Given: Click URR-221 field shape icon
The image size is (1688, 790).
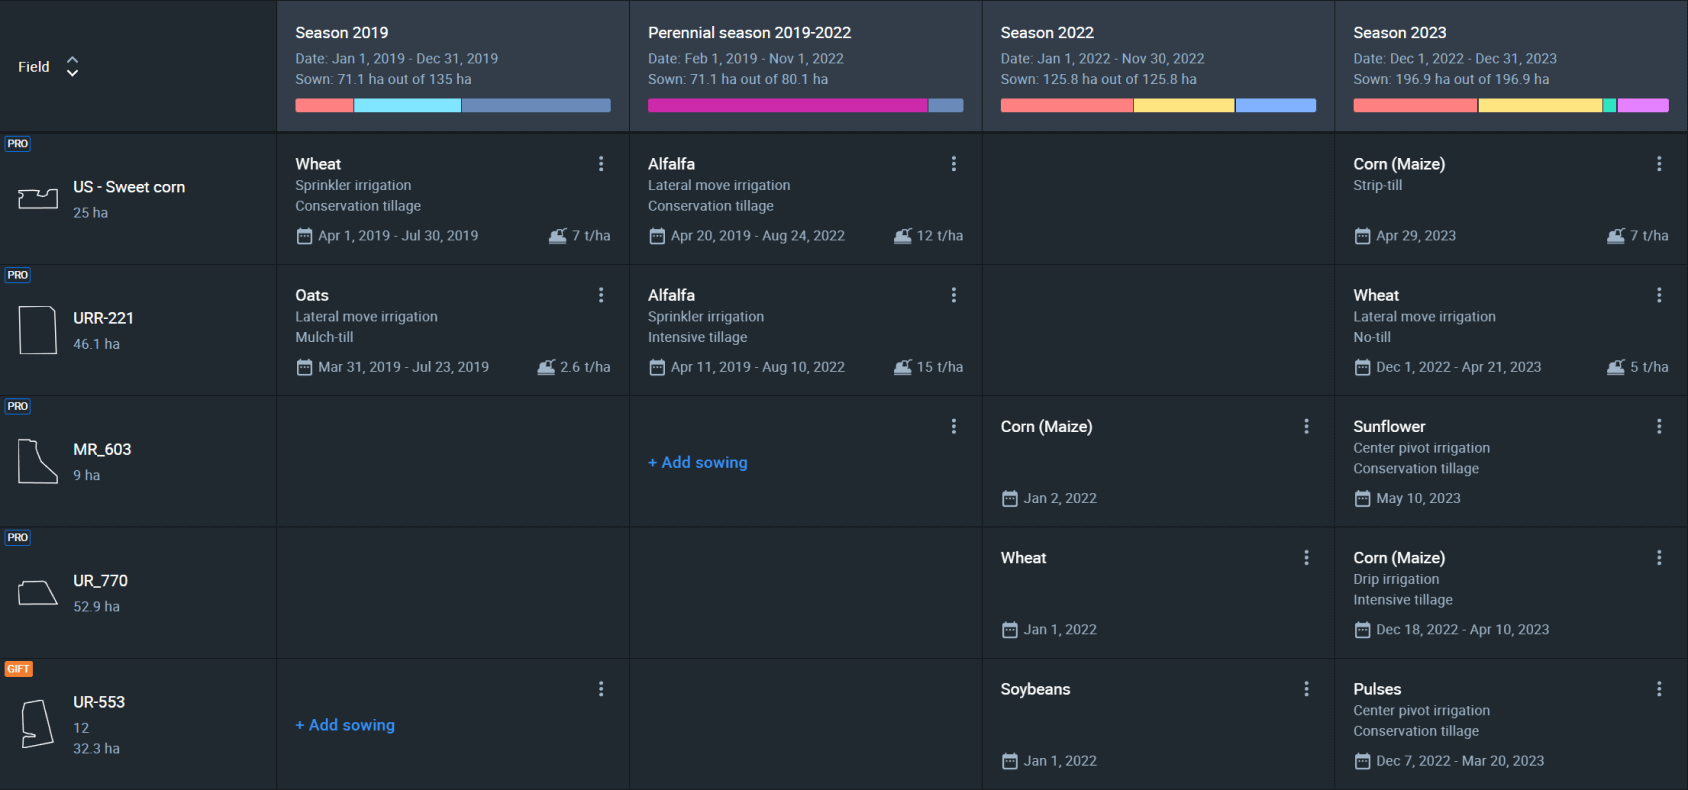Looking at the screenshot, I should tap(38, 330).
